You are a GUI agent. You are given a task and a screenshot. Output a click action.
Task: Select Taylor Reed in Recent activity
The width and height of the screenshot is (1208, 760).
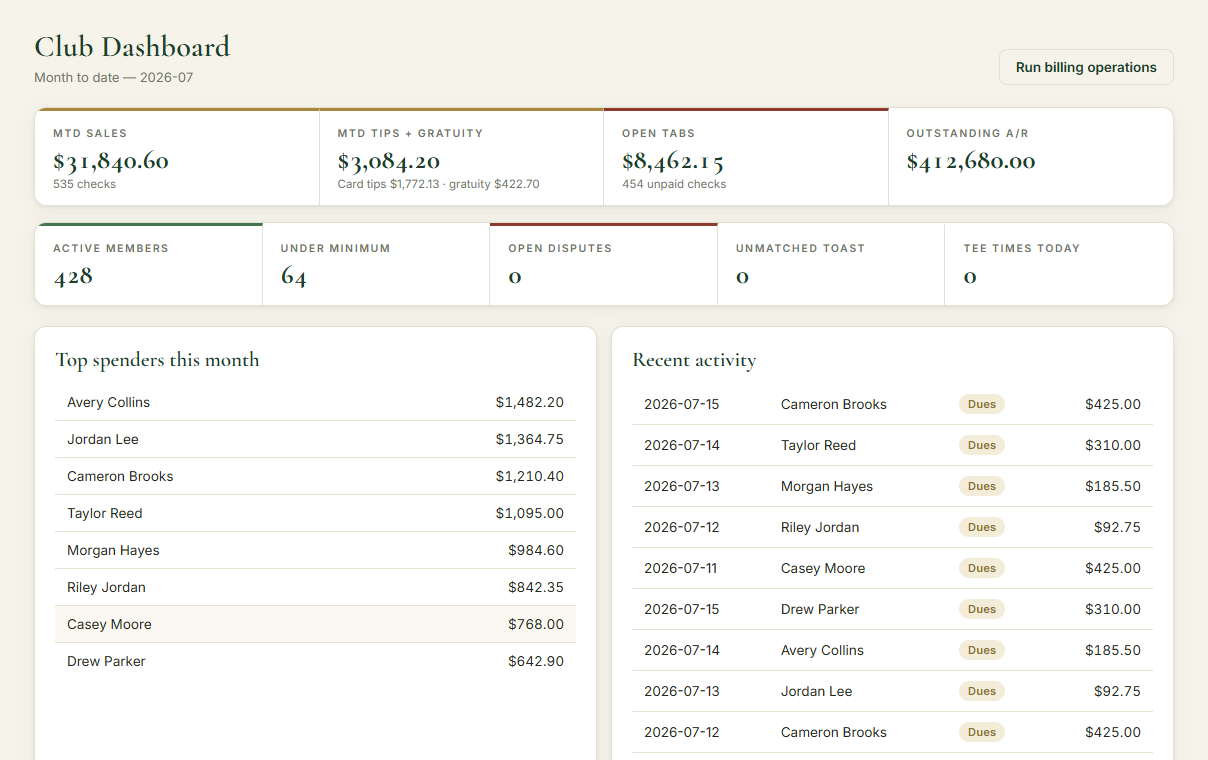(x=818, y=445)
